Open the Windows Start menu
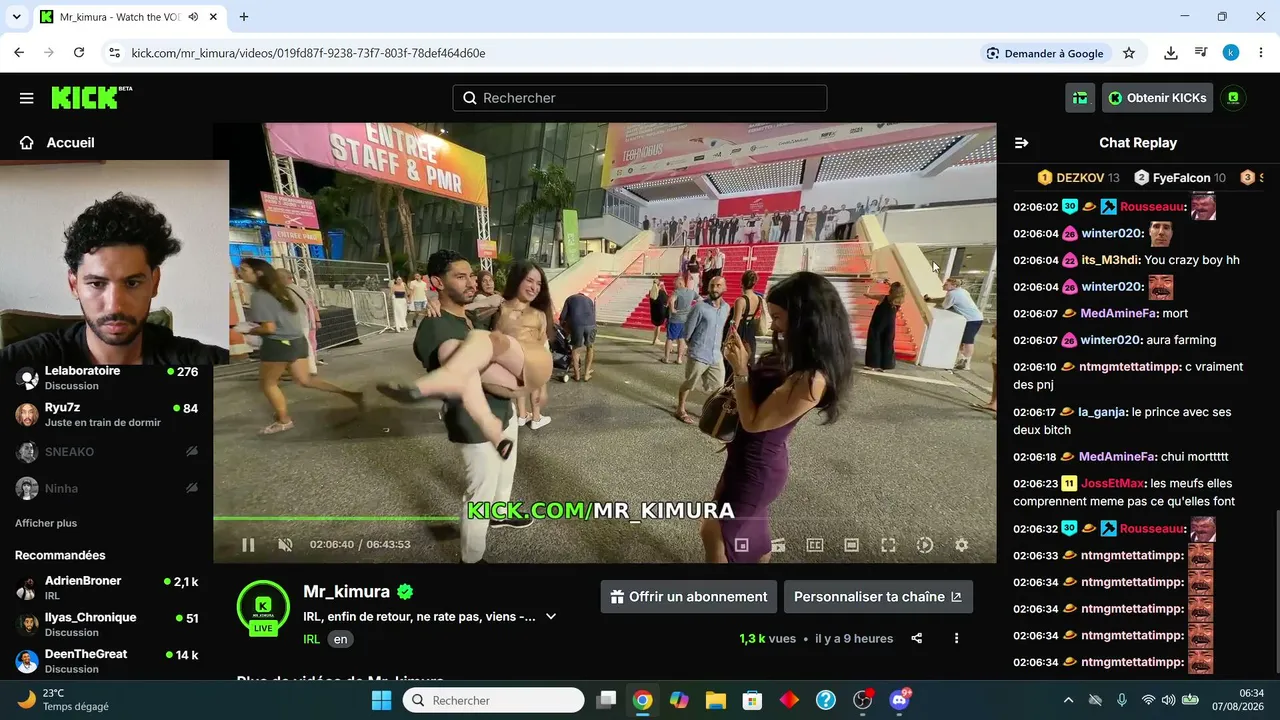 tap(381, 700)
